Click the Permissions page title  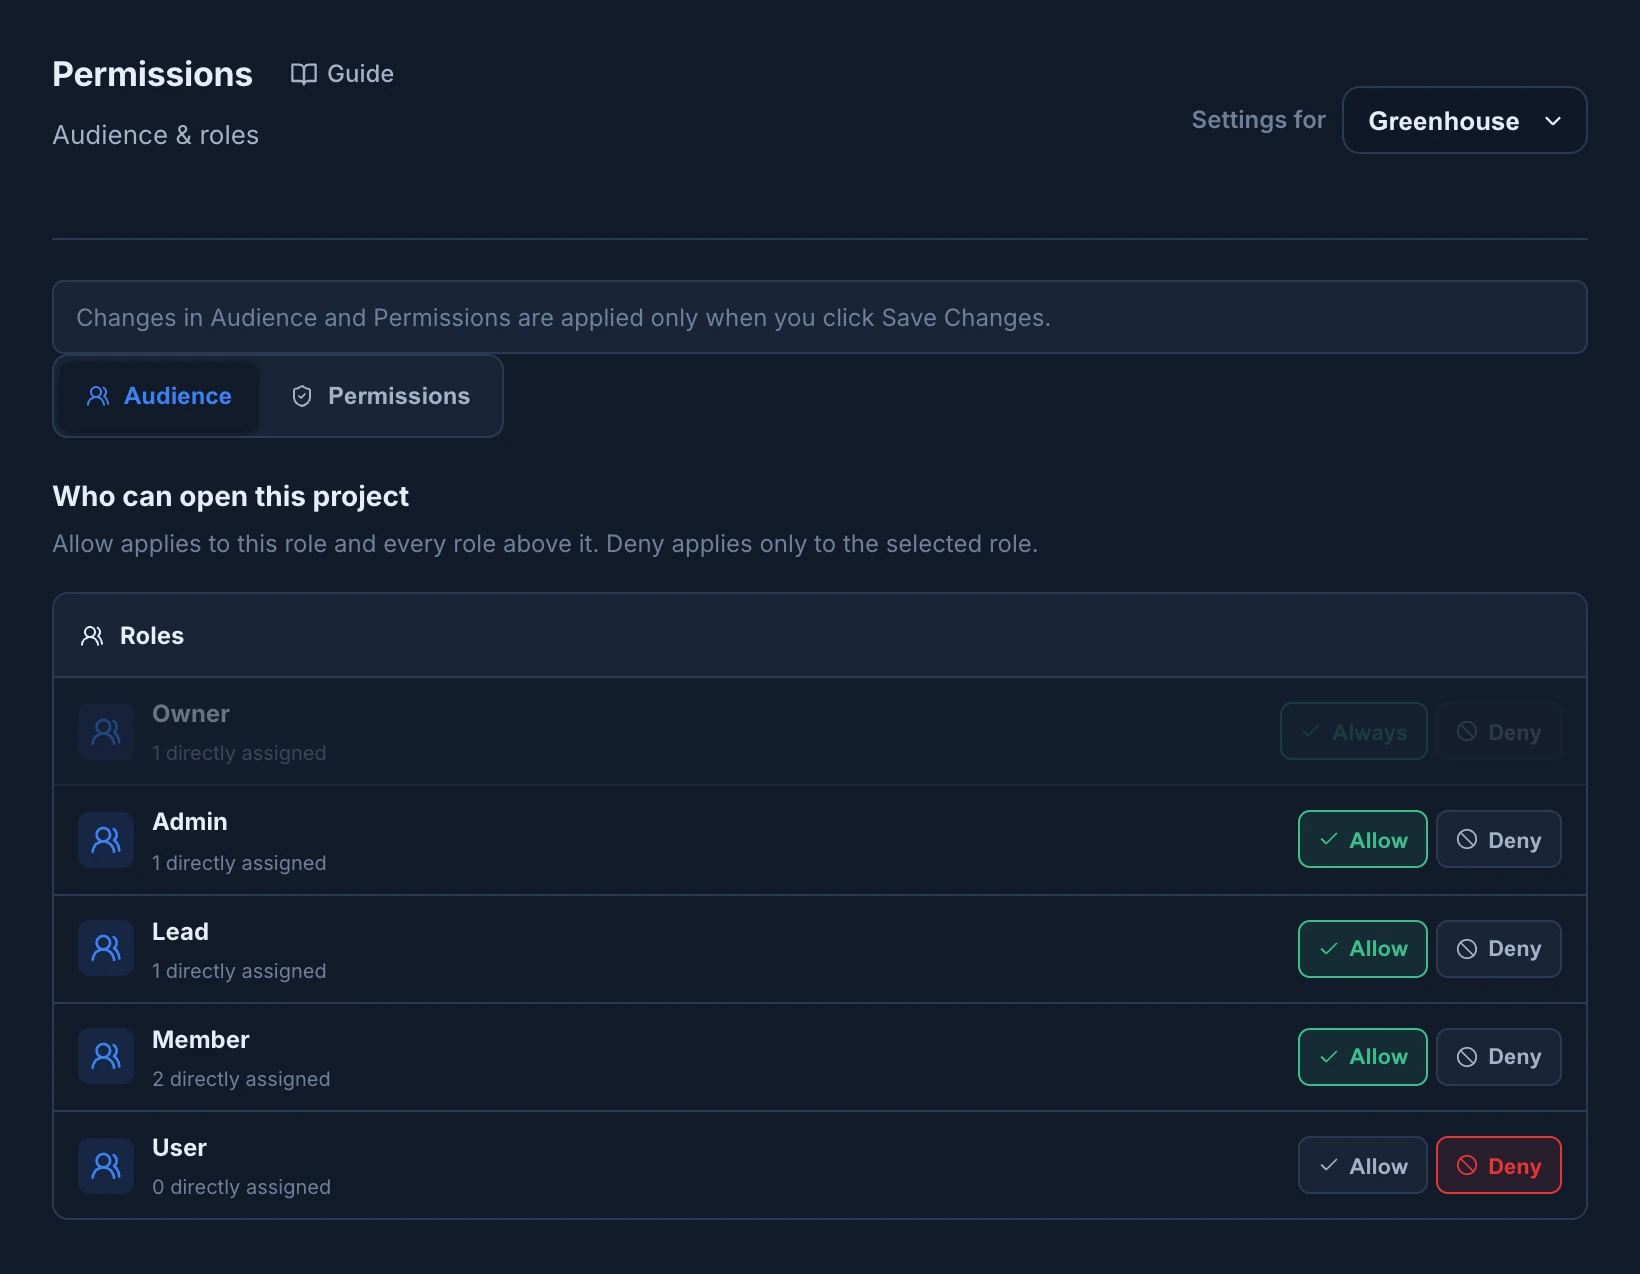(152, 74)
